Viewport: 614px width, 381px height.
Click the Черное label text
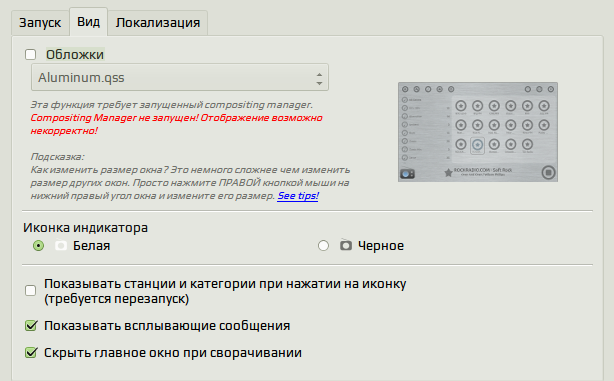tap(381, 246)
